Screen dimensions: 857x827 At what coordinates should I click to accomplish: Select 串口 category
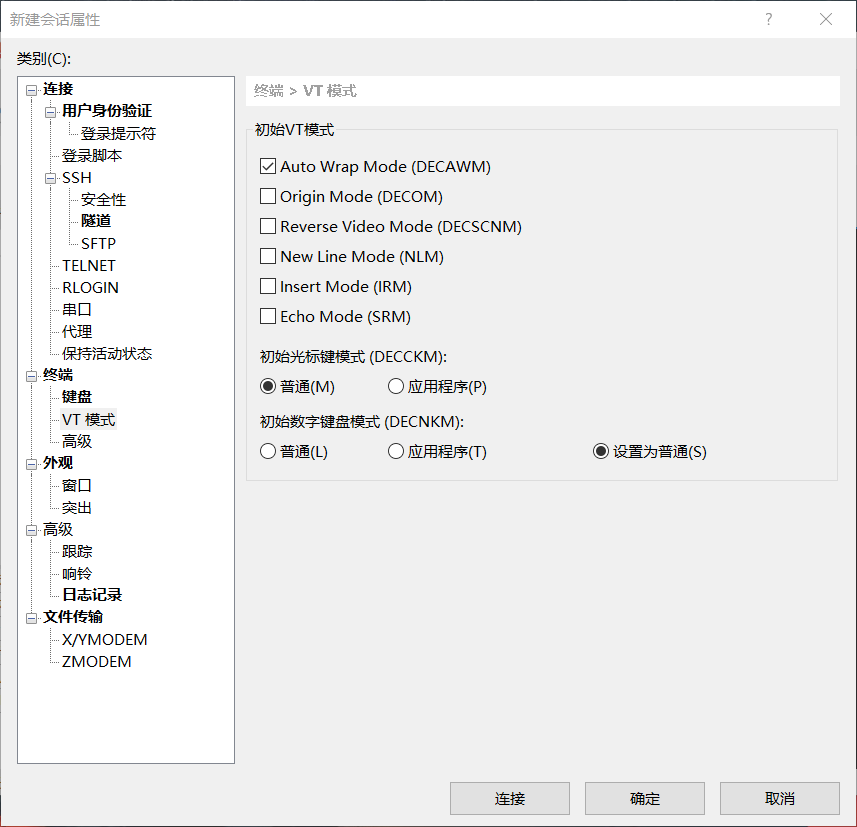click(x=77, y=309)
